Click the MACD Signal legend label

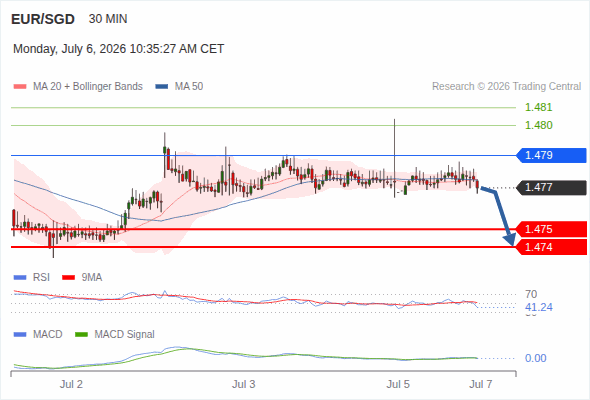click(125, 335)
